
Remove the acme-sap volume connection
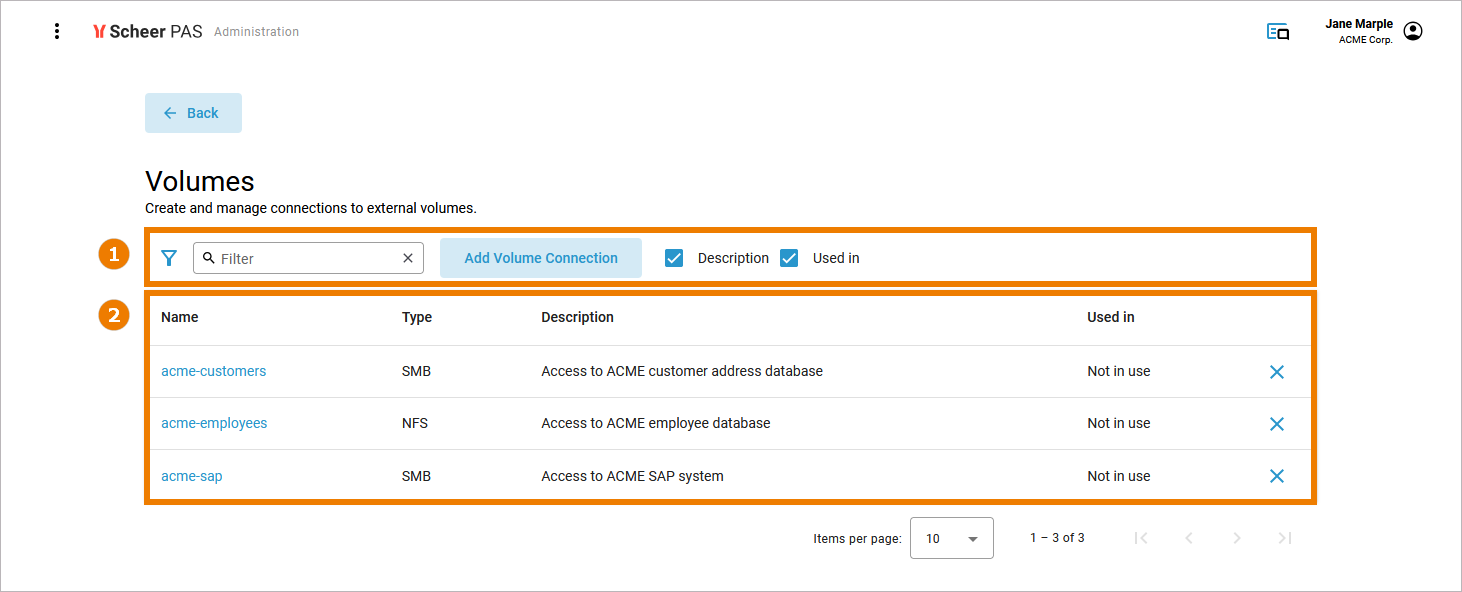coord(1276,476)
